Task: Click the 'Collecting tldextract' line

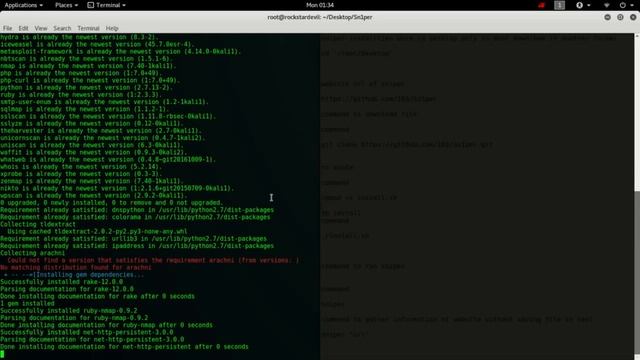Action: (38, 224)
